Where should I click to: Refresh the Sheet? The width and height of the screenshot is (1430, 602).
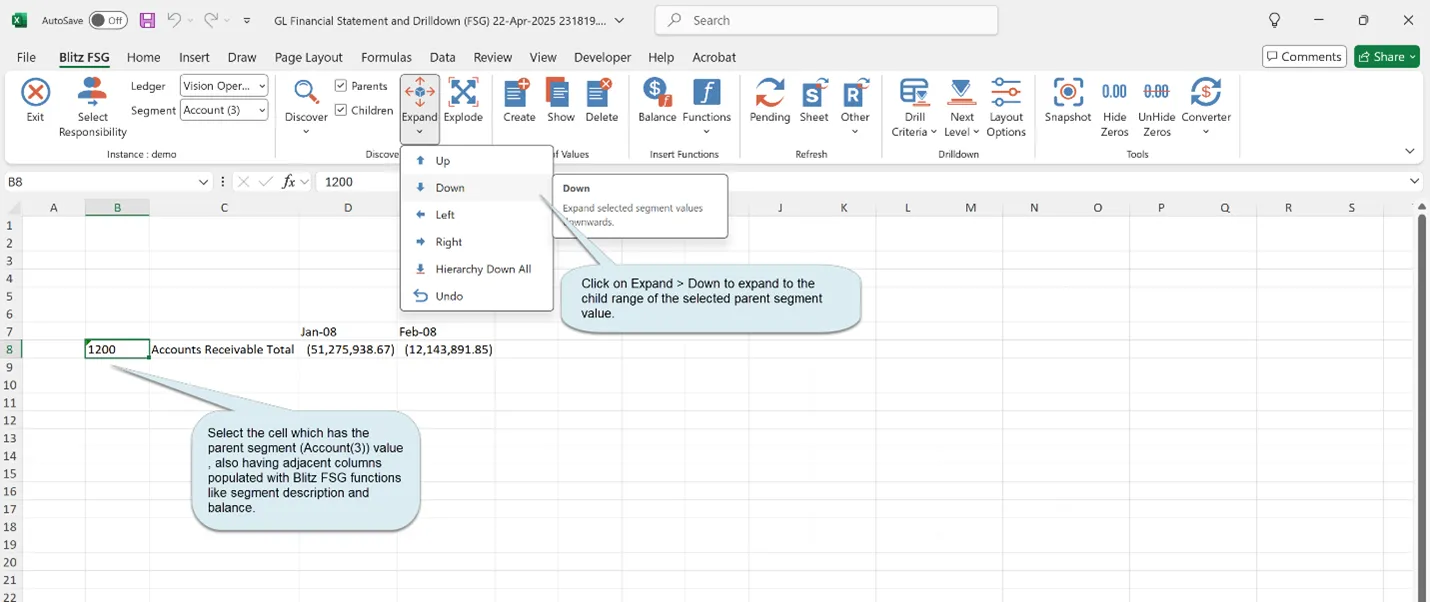[814, 100]
